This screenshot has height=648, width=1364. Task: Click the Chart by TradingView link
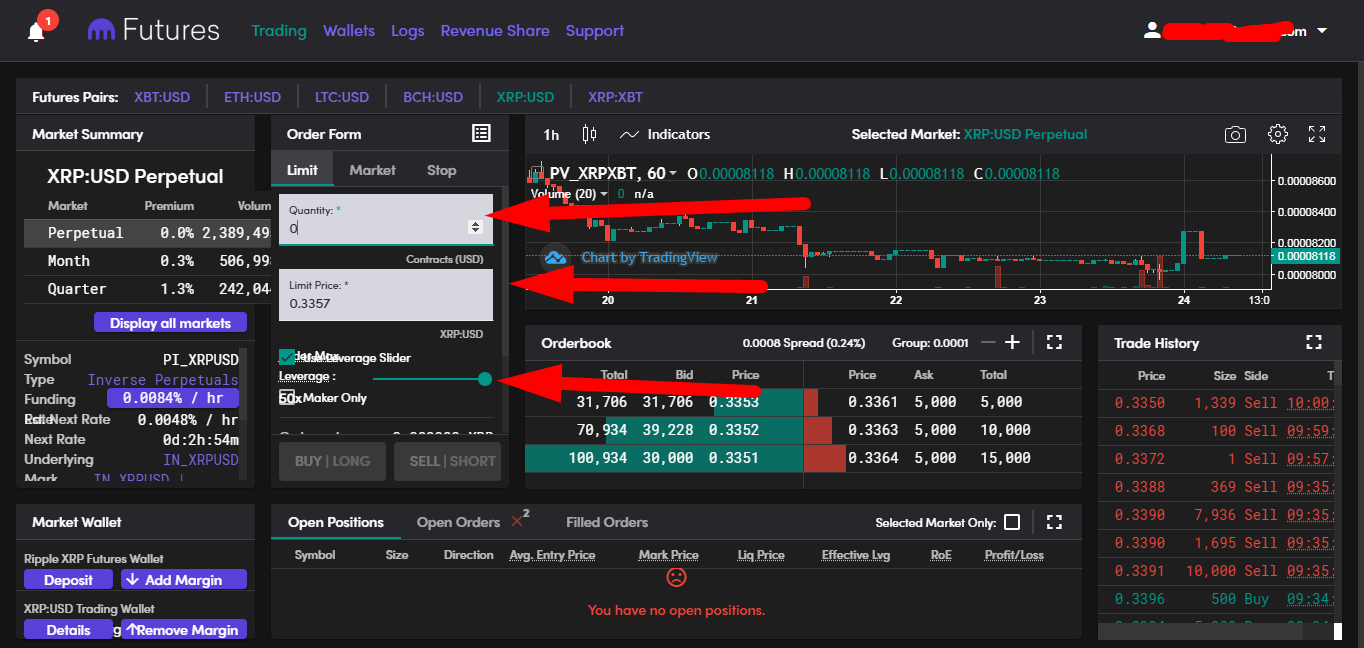pyautogui.click(x=650, y=257)
